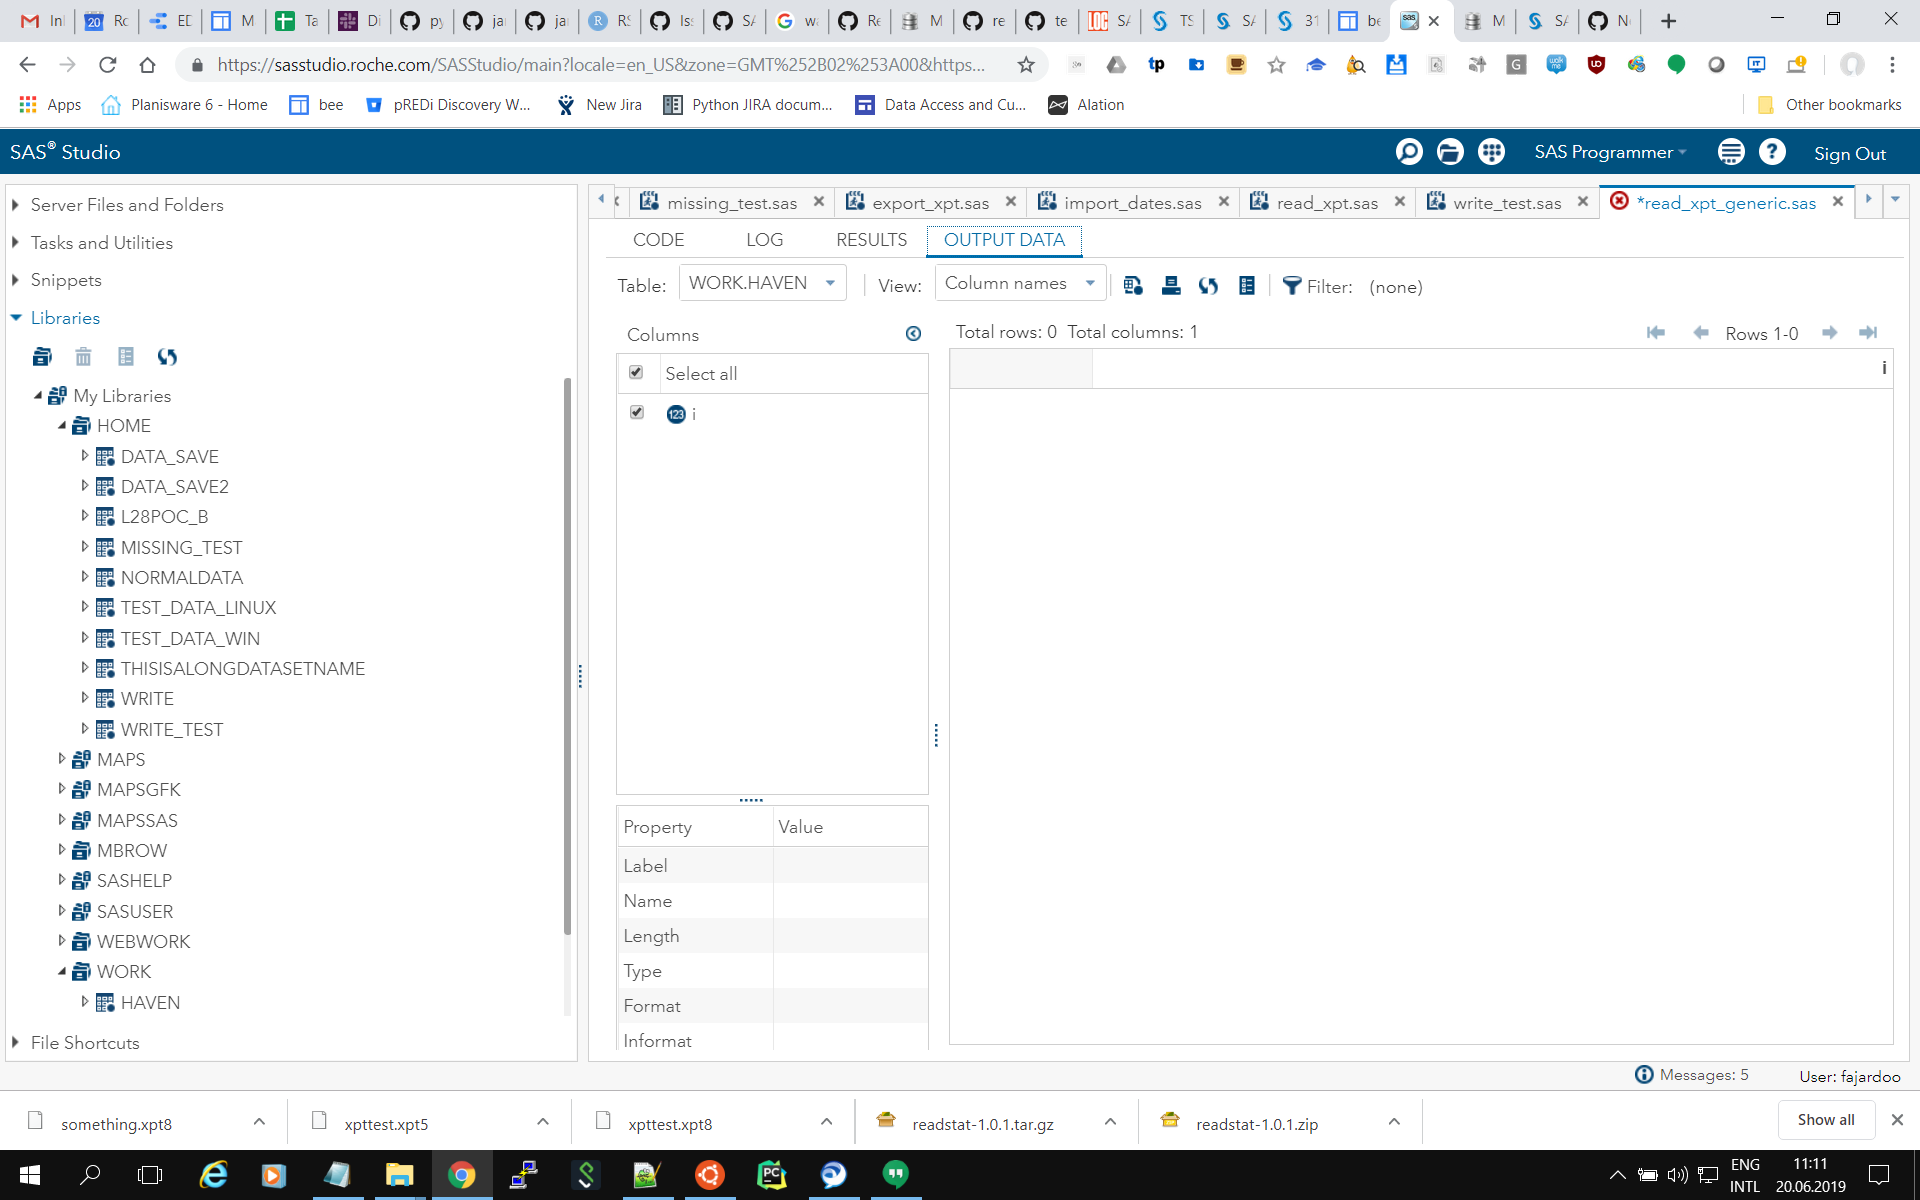Open the write_test.sas tab

(x=1506, y=203)
